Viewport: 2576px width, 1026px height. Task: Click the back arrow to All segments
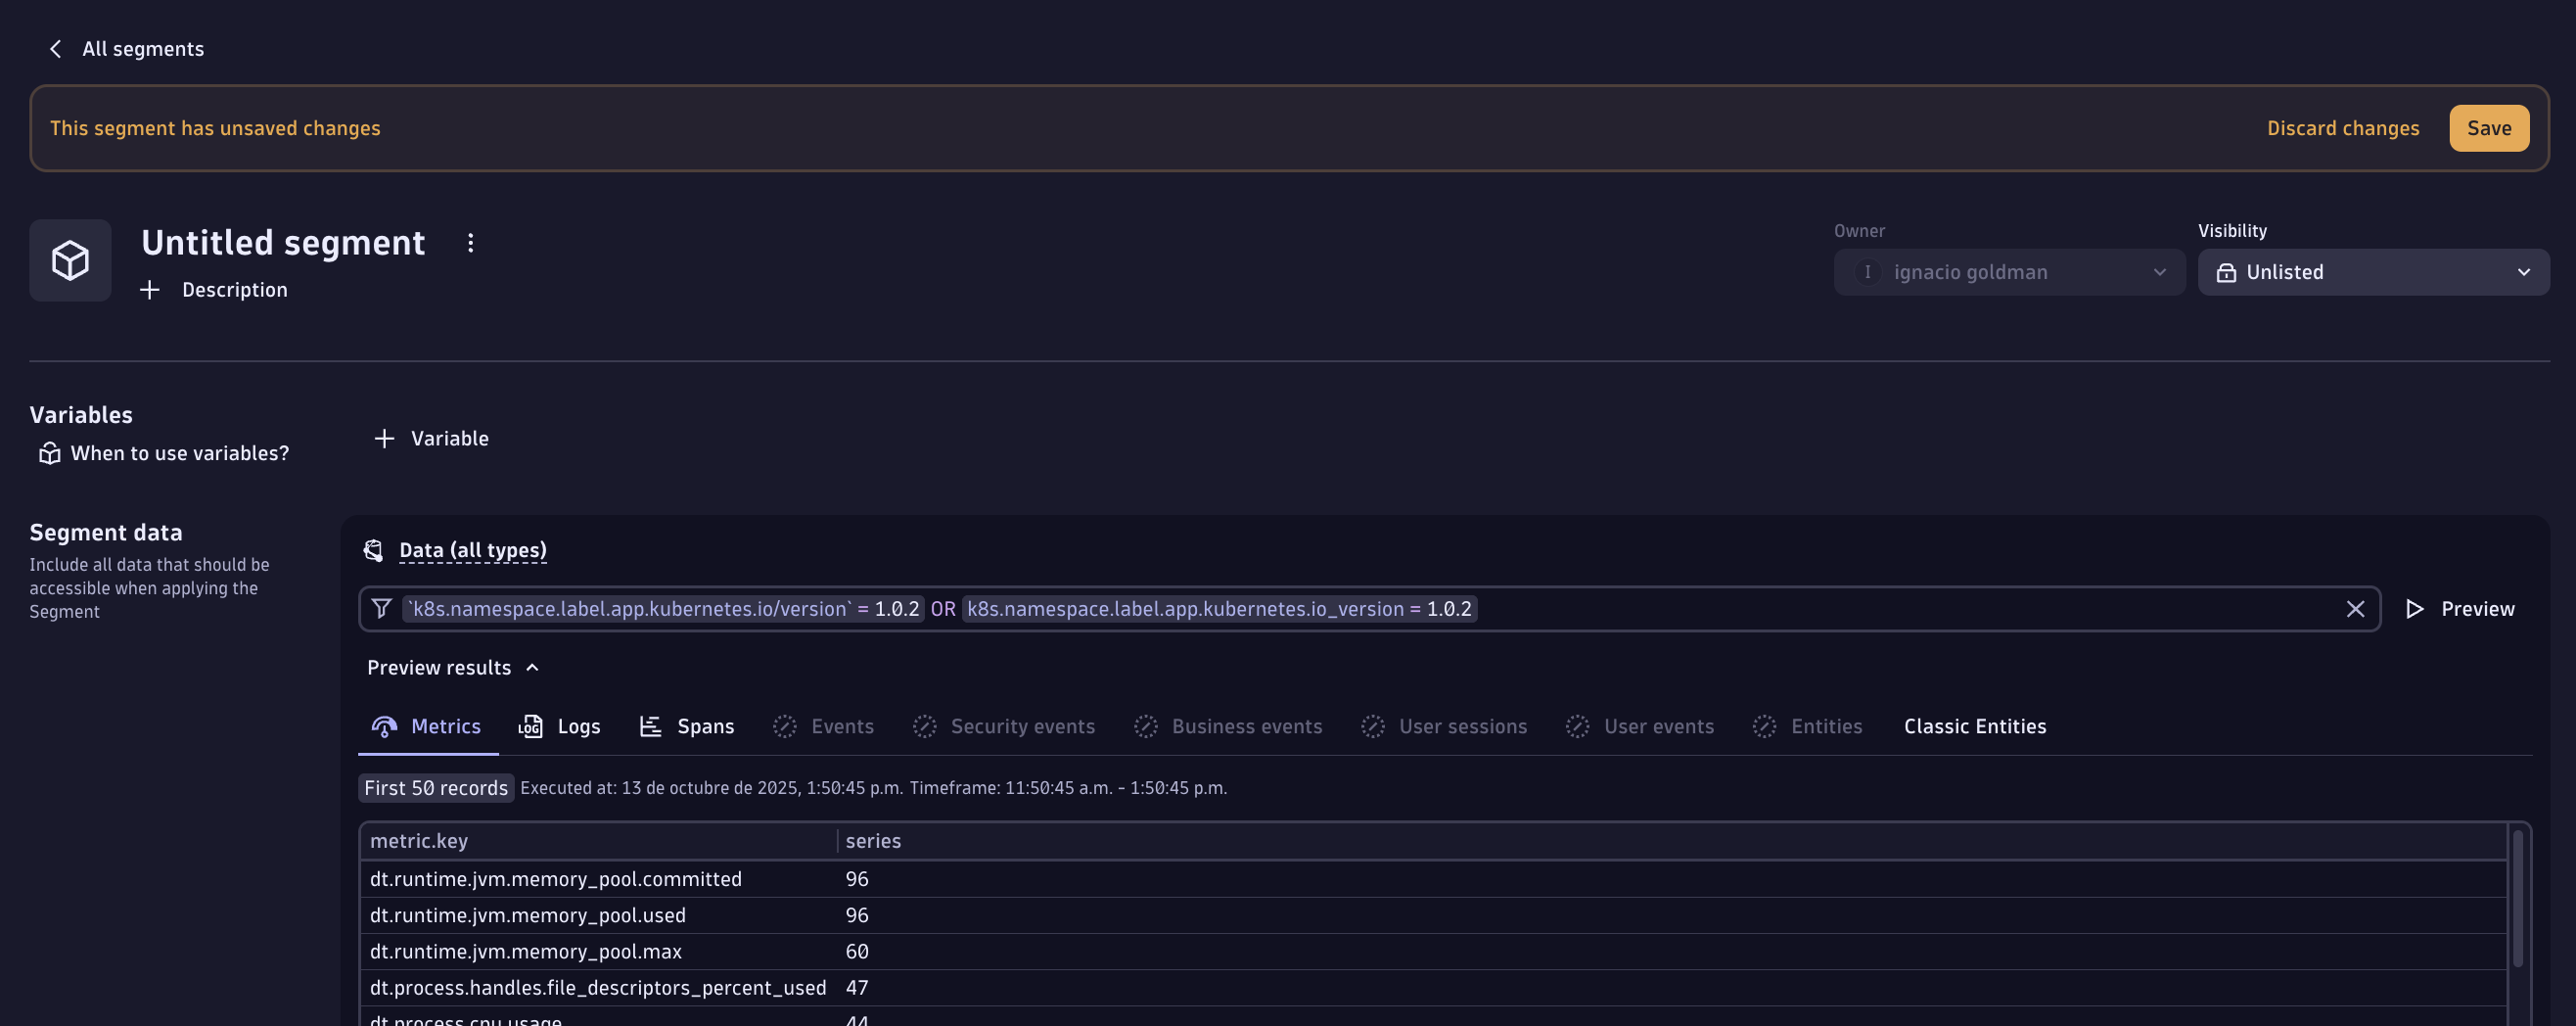(x=56, y=49)
